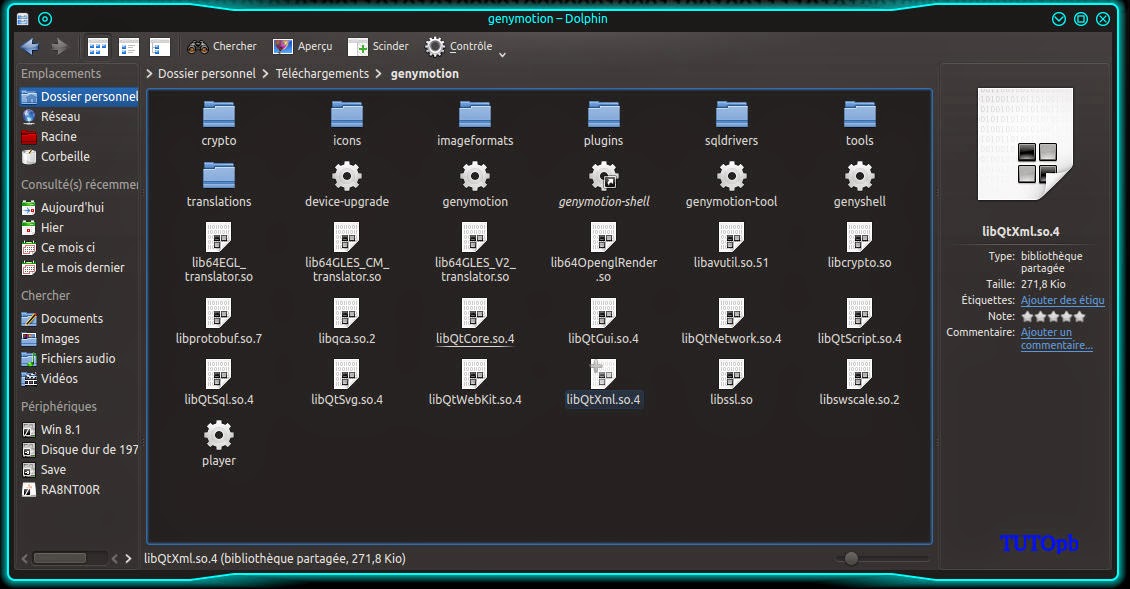Select the player executable

pos(219,444)
